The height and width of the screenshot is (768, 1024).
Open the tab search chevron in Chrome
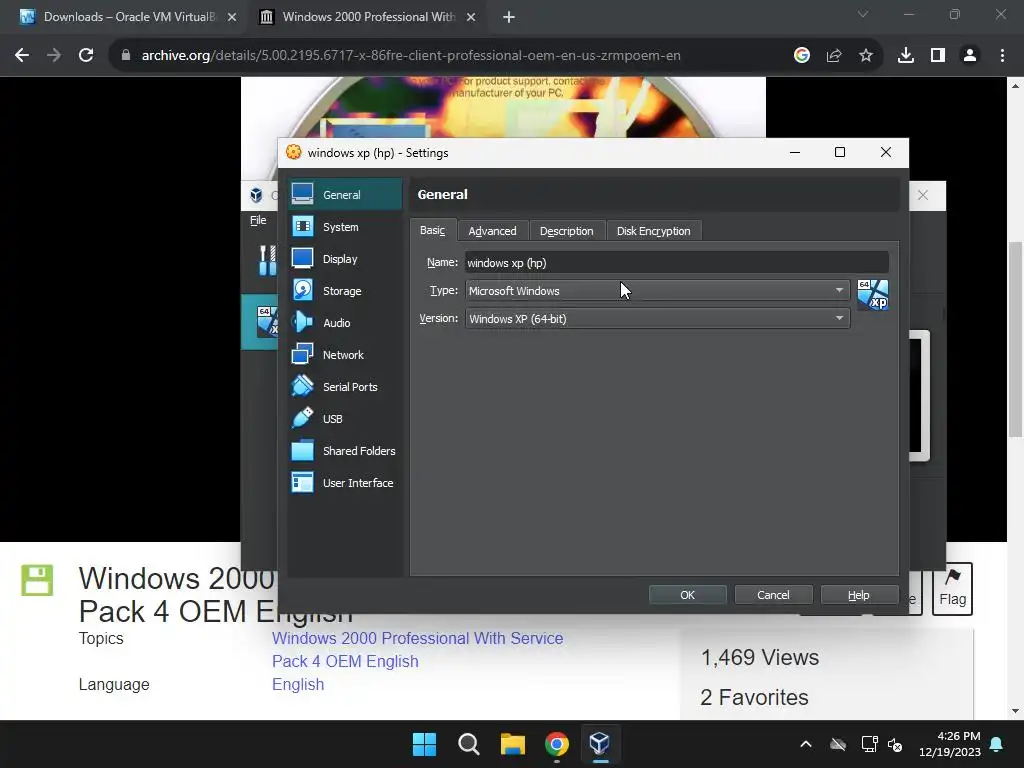pyautogui.click(x=863, y=14)
